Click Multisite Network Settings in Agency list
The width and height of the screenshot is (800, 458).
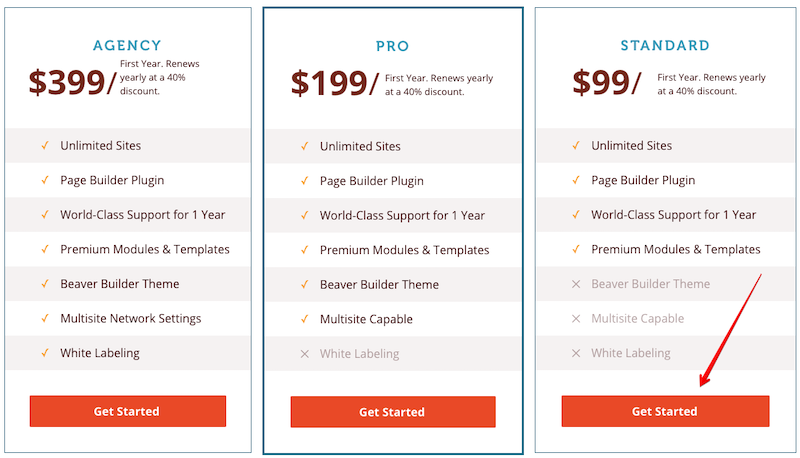[x=131, y=319]
